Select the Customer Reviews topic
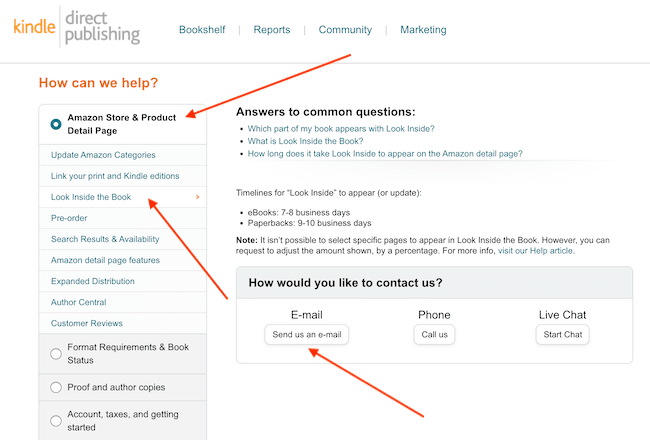Image resolution: width=650 pixels, height=440 pixels. 87,323
